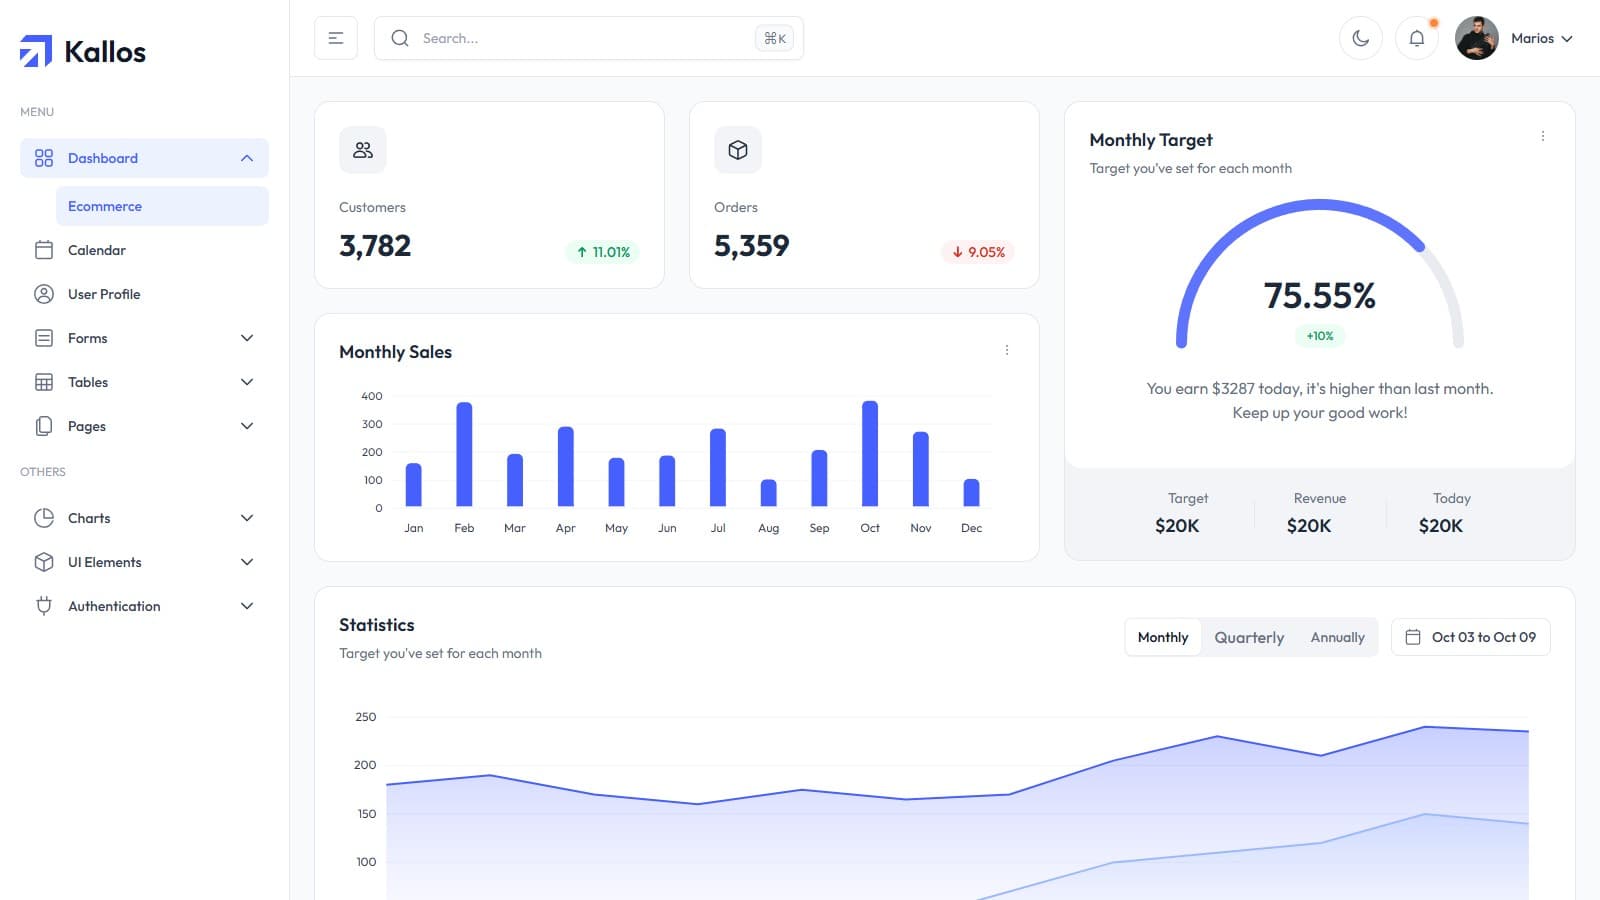Click the Kallos logo icon
Viewport: 1600px width, 900px height.
tap(36, 51)
